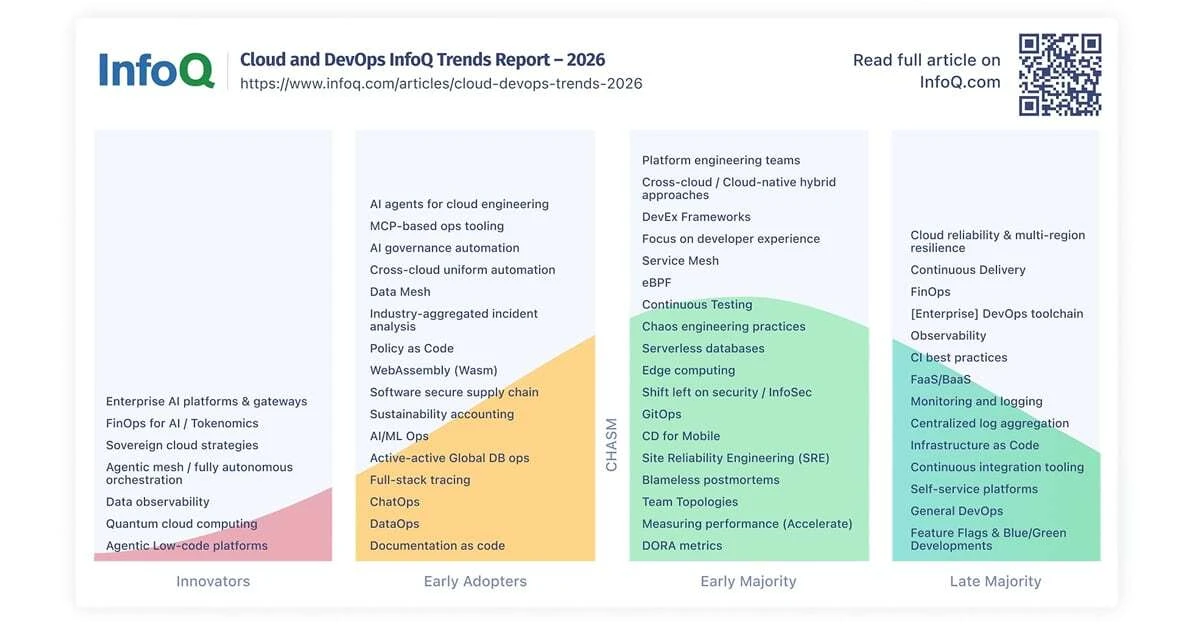The image size is (1200, 630).
Task: Click 'Data observability' item
Action: click(158, 502)
